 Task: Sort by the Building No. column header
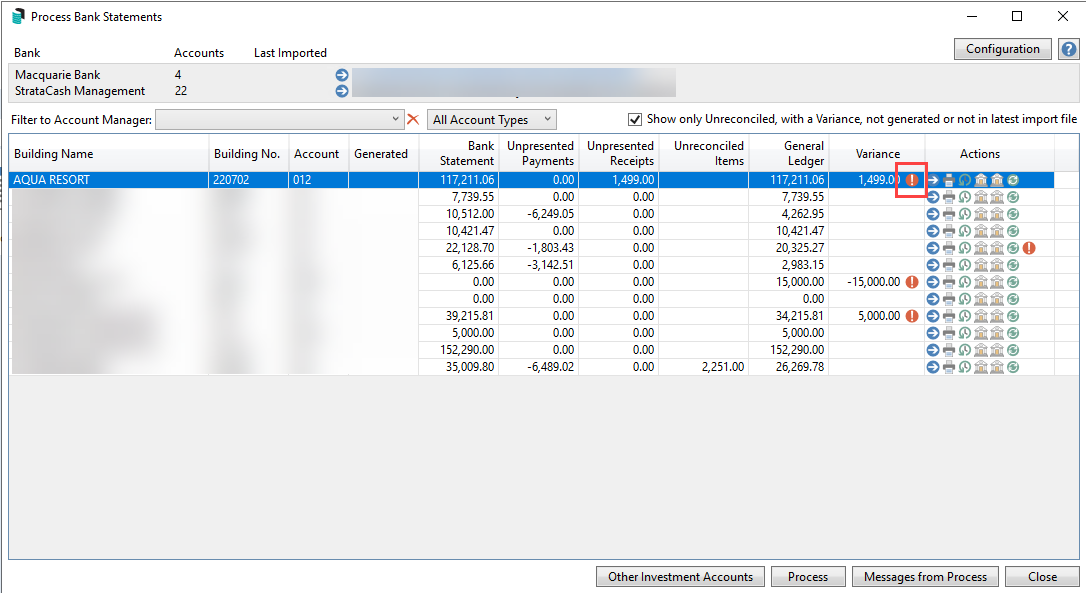[249, 154]
